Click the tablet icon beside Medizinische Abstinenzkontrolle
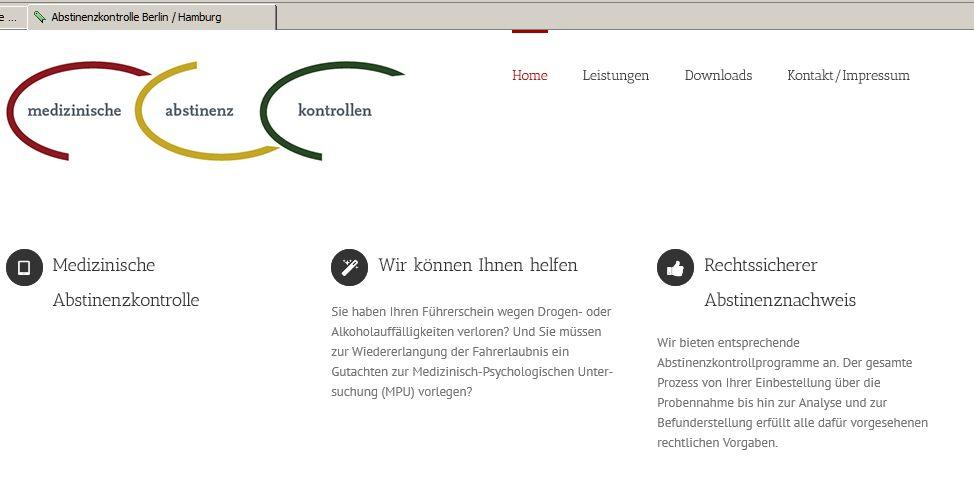The height and width of the screenshot is (491, 974). pyautogui.click(x=24, y=267)
